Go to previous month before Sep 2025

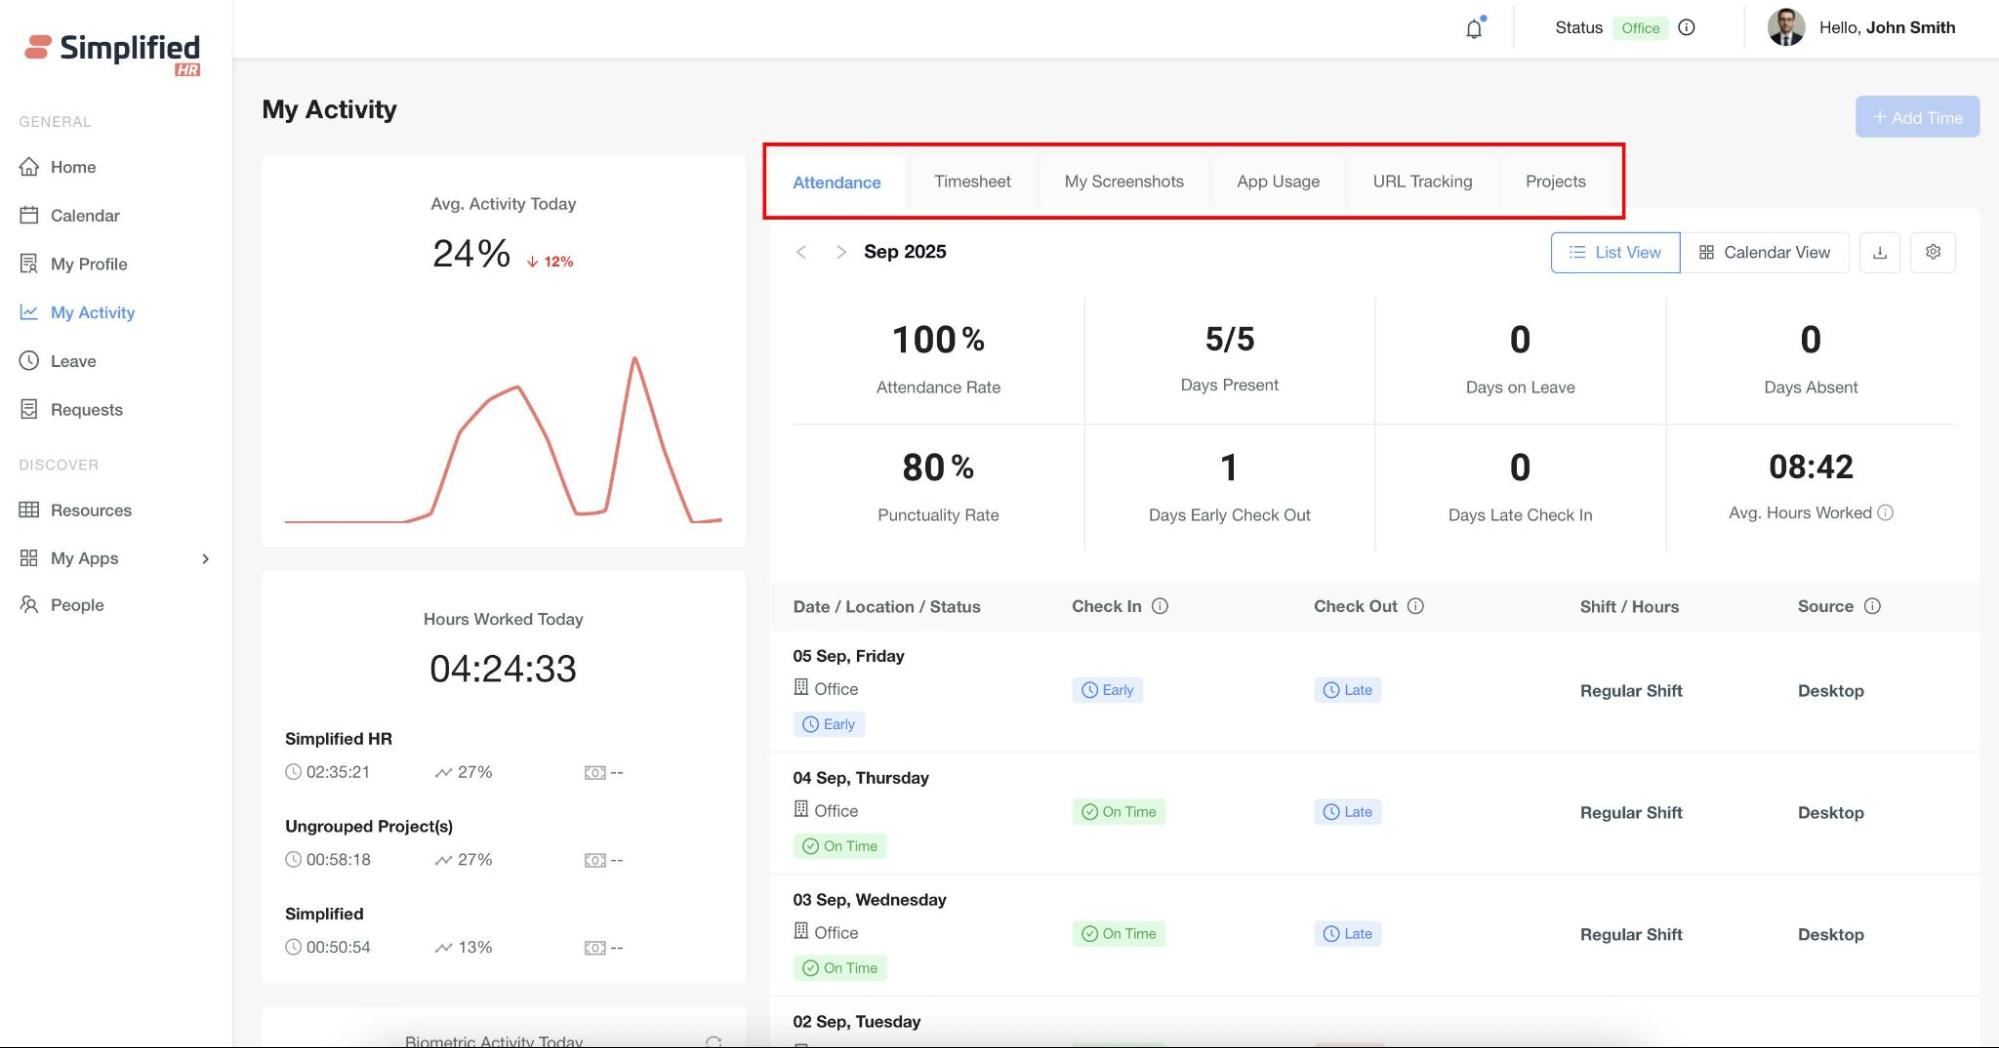tap(801, 252)
